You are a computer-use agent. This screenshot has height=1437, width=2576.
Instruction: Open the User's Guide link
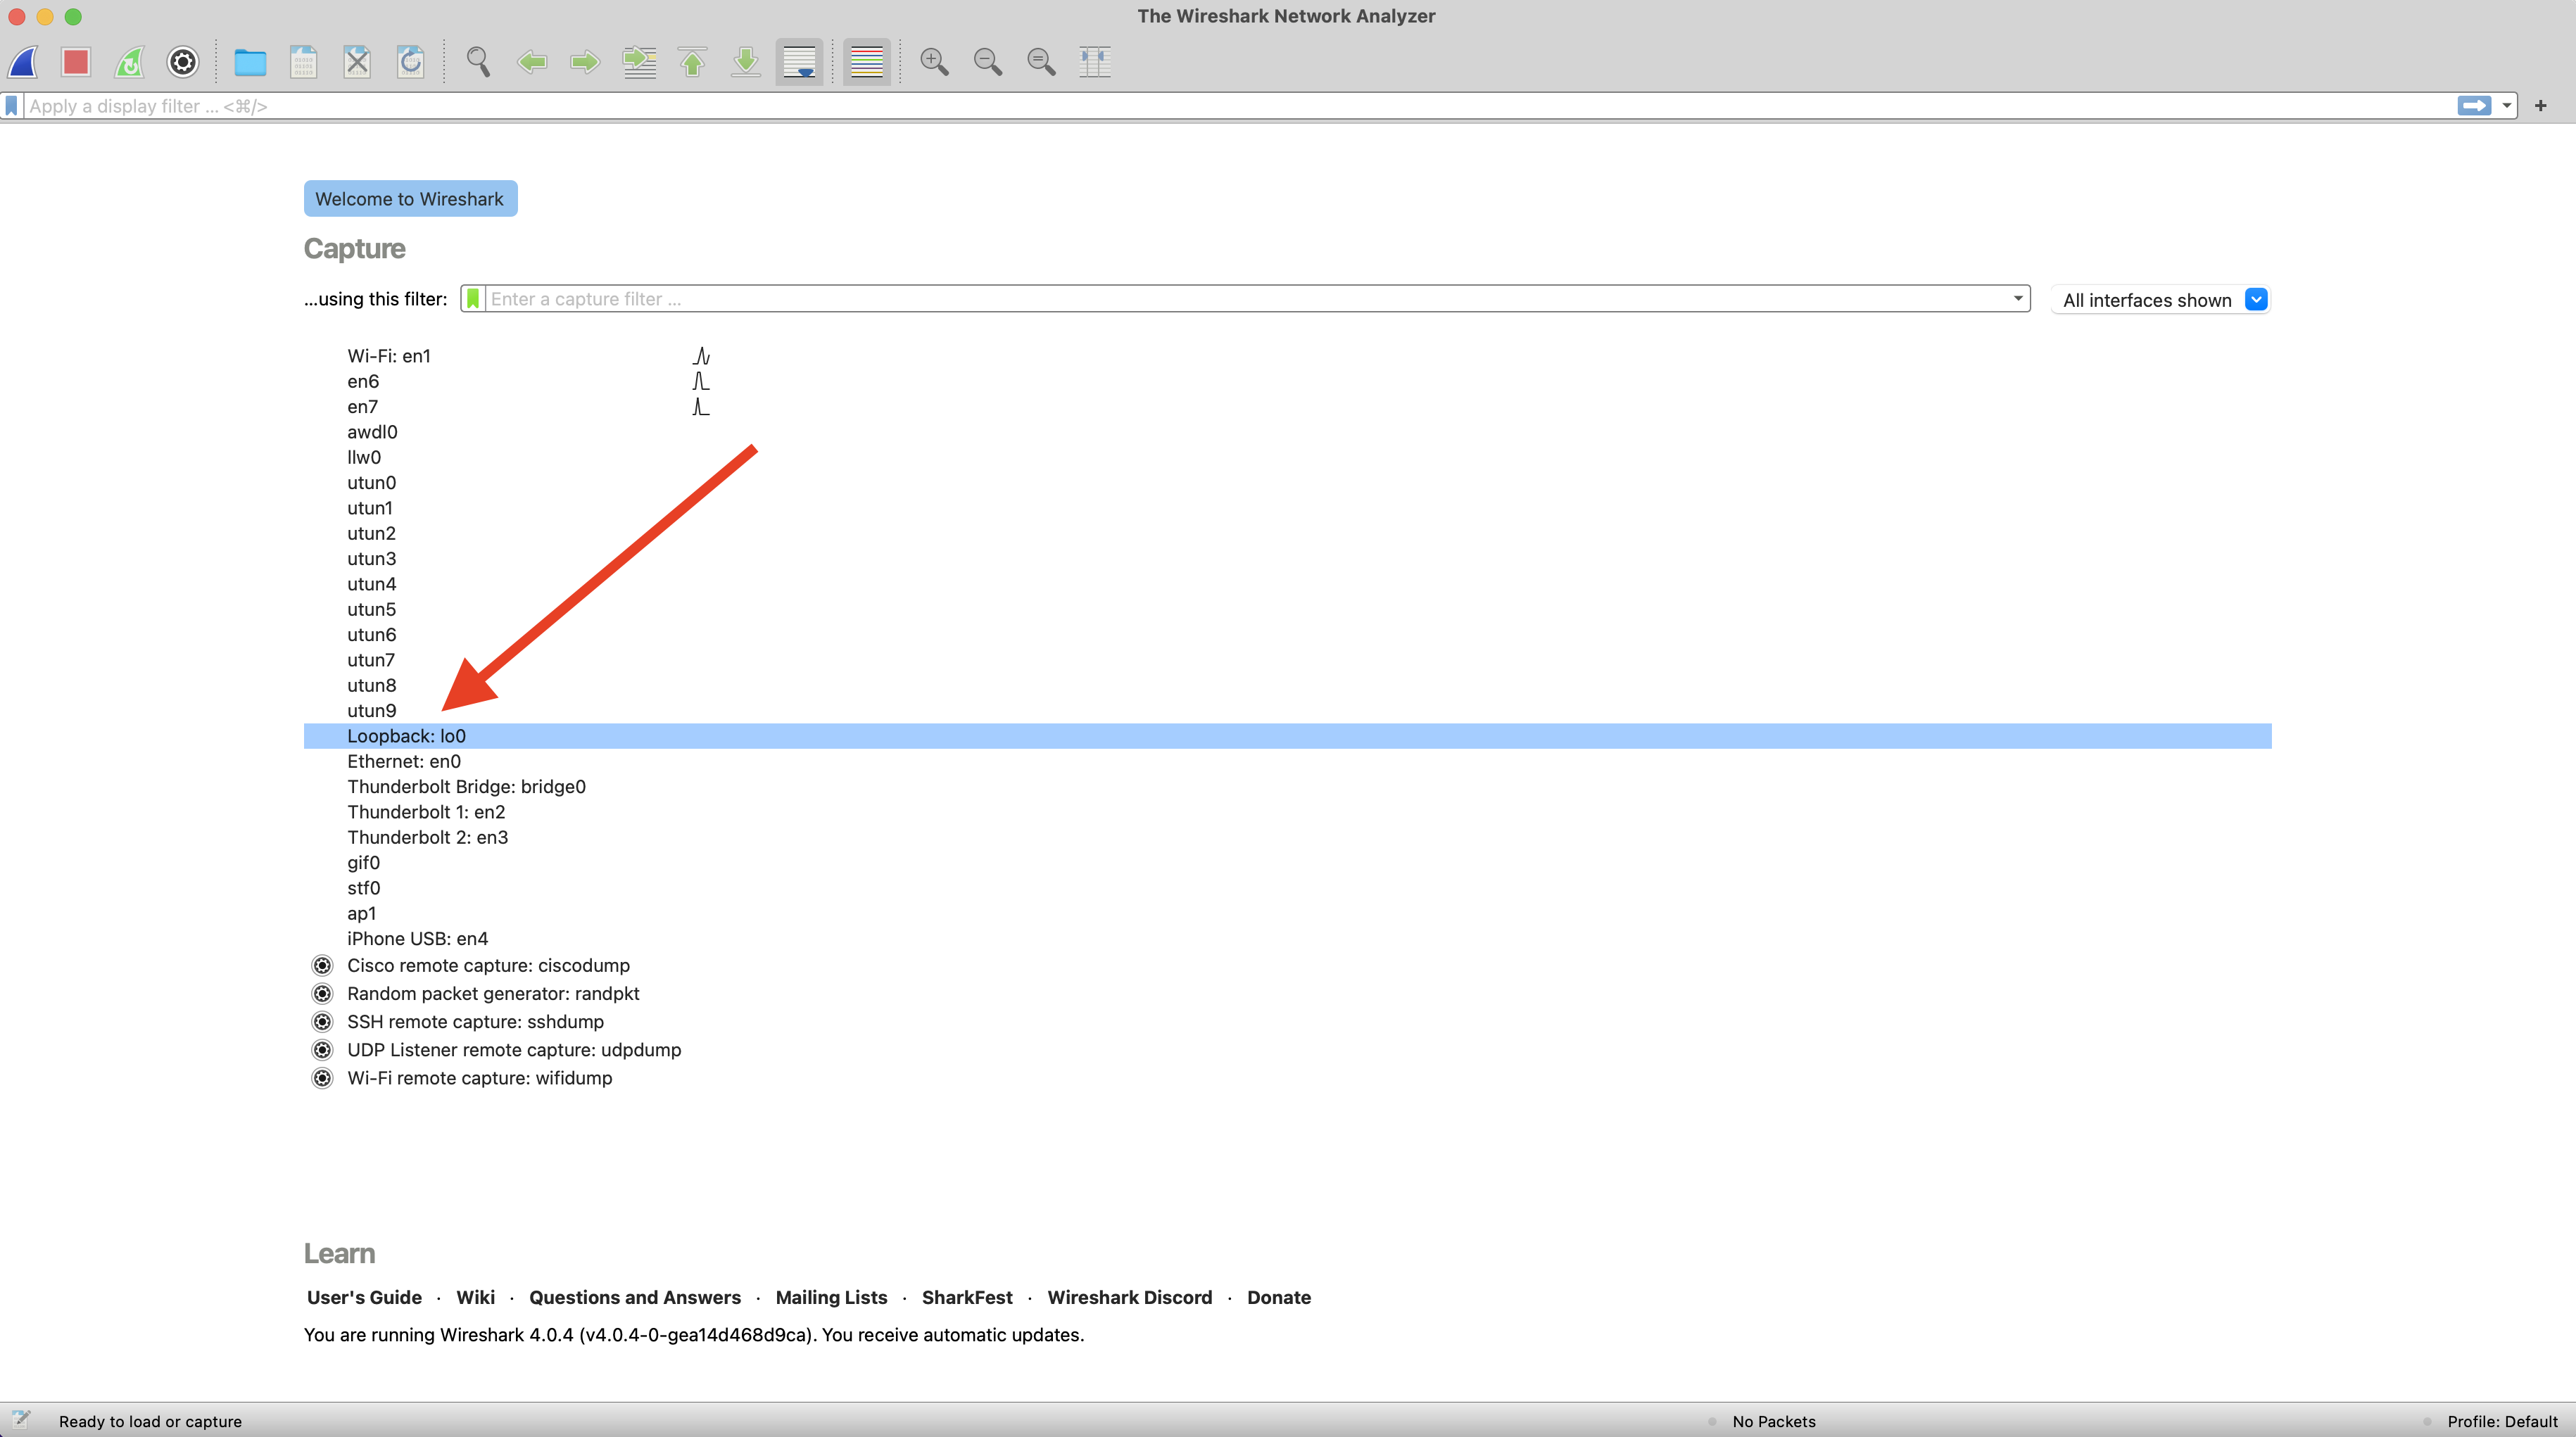364,1297
